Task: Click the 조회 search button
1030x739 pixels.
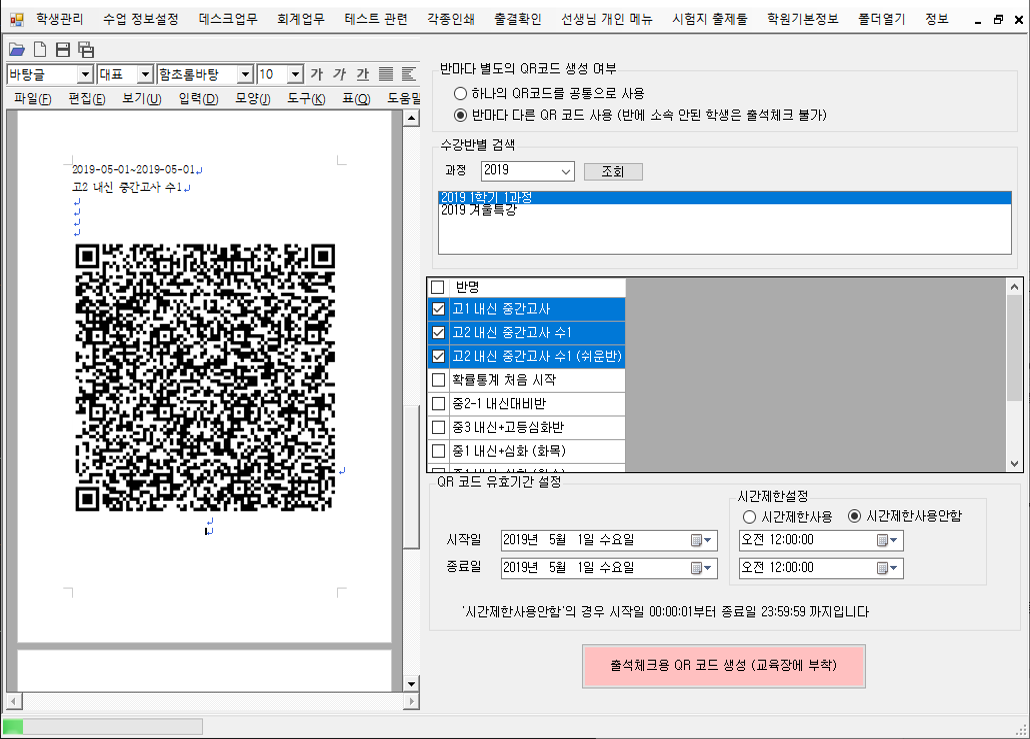Action: click(x=613, y=171)
